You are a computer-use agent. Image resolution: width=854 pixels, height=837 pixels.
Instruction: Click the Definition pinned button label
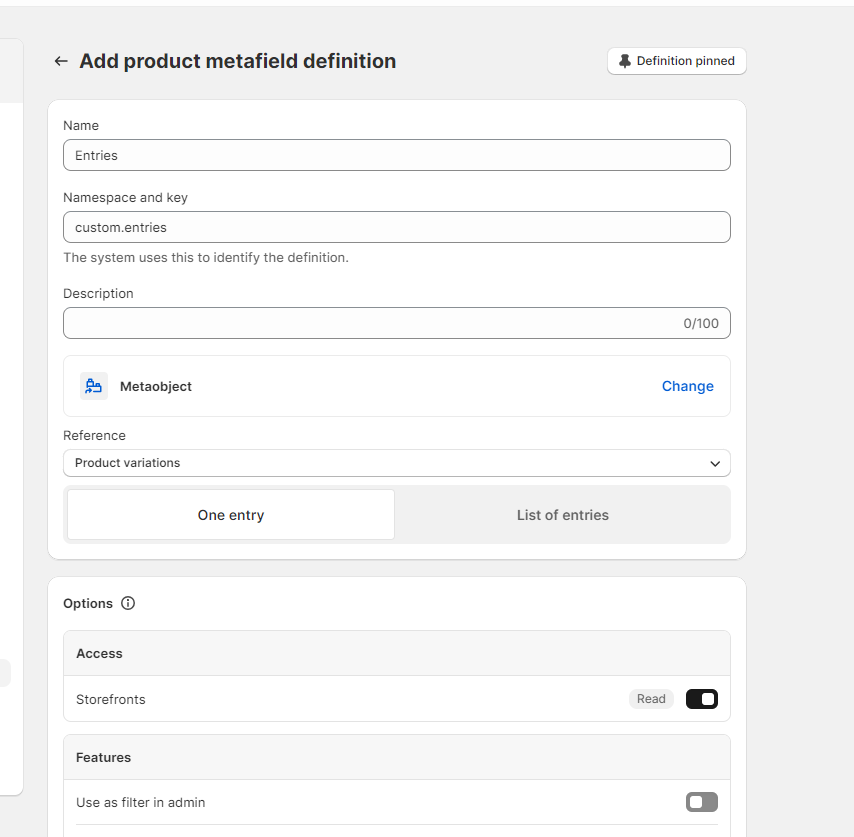pyautogui.click(x=685, y=61)
